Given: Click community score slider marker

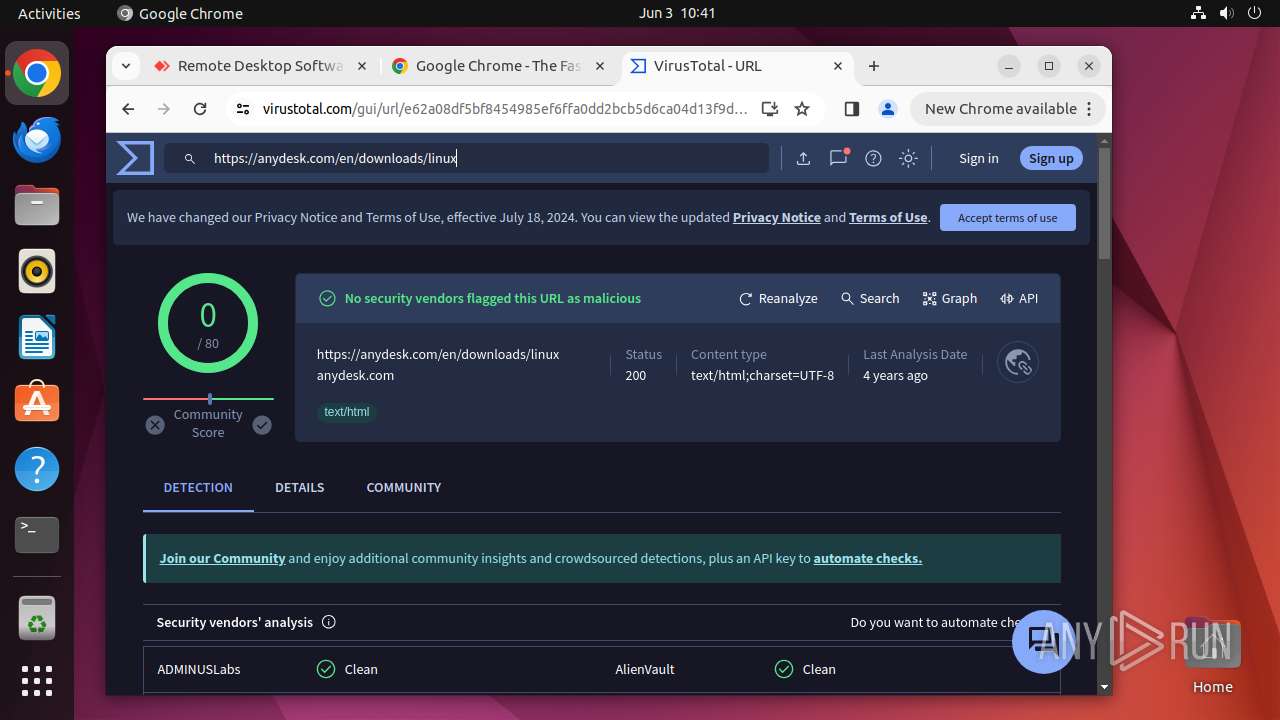Looking at the screenshot, I should [x=209, y=399].
